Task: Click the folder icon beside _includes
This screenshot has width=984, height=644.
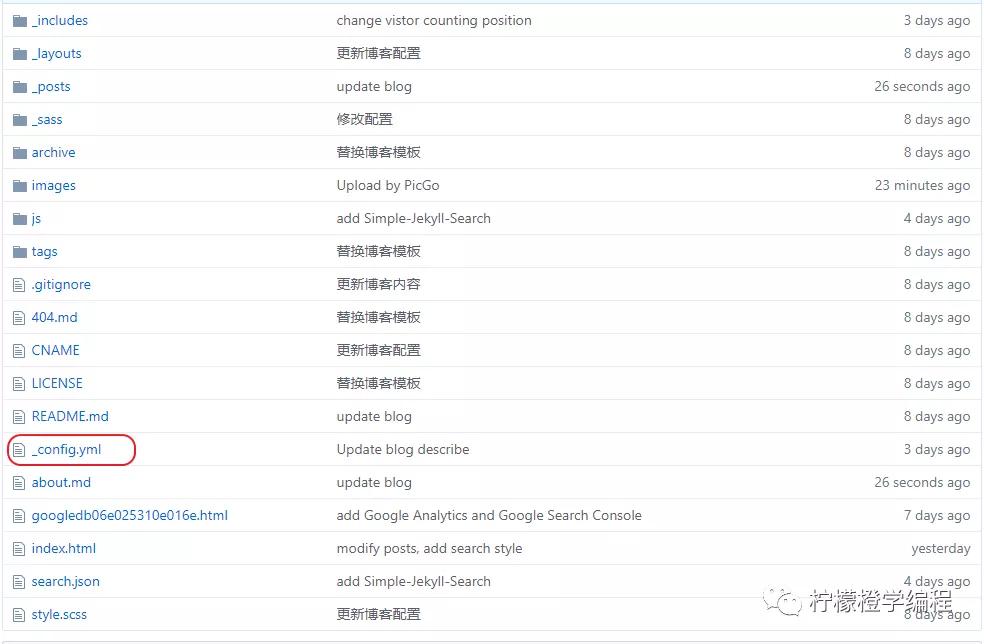Action: point(18,20)
